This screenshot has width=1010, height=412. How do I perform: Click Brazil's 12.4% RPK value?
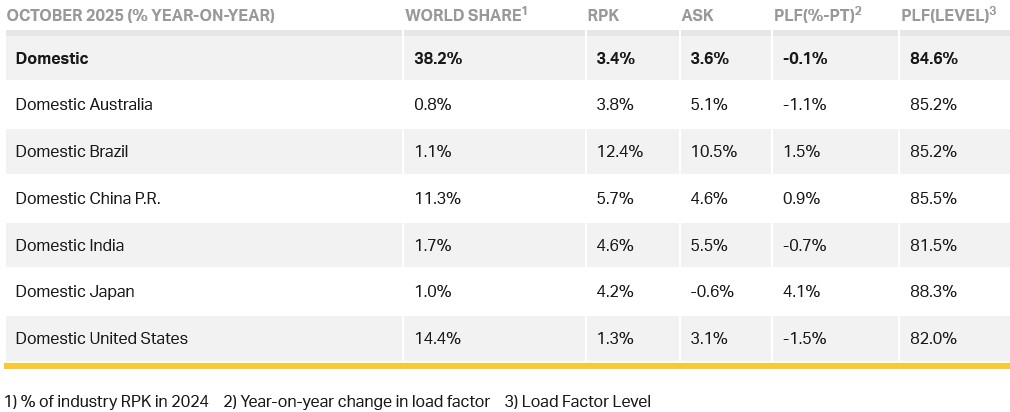tap(614, 151)
